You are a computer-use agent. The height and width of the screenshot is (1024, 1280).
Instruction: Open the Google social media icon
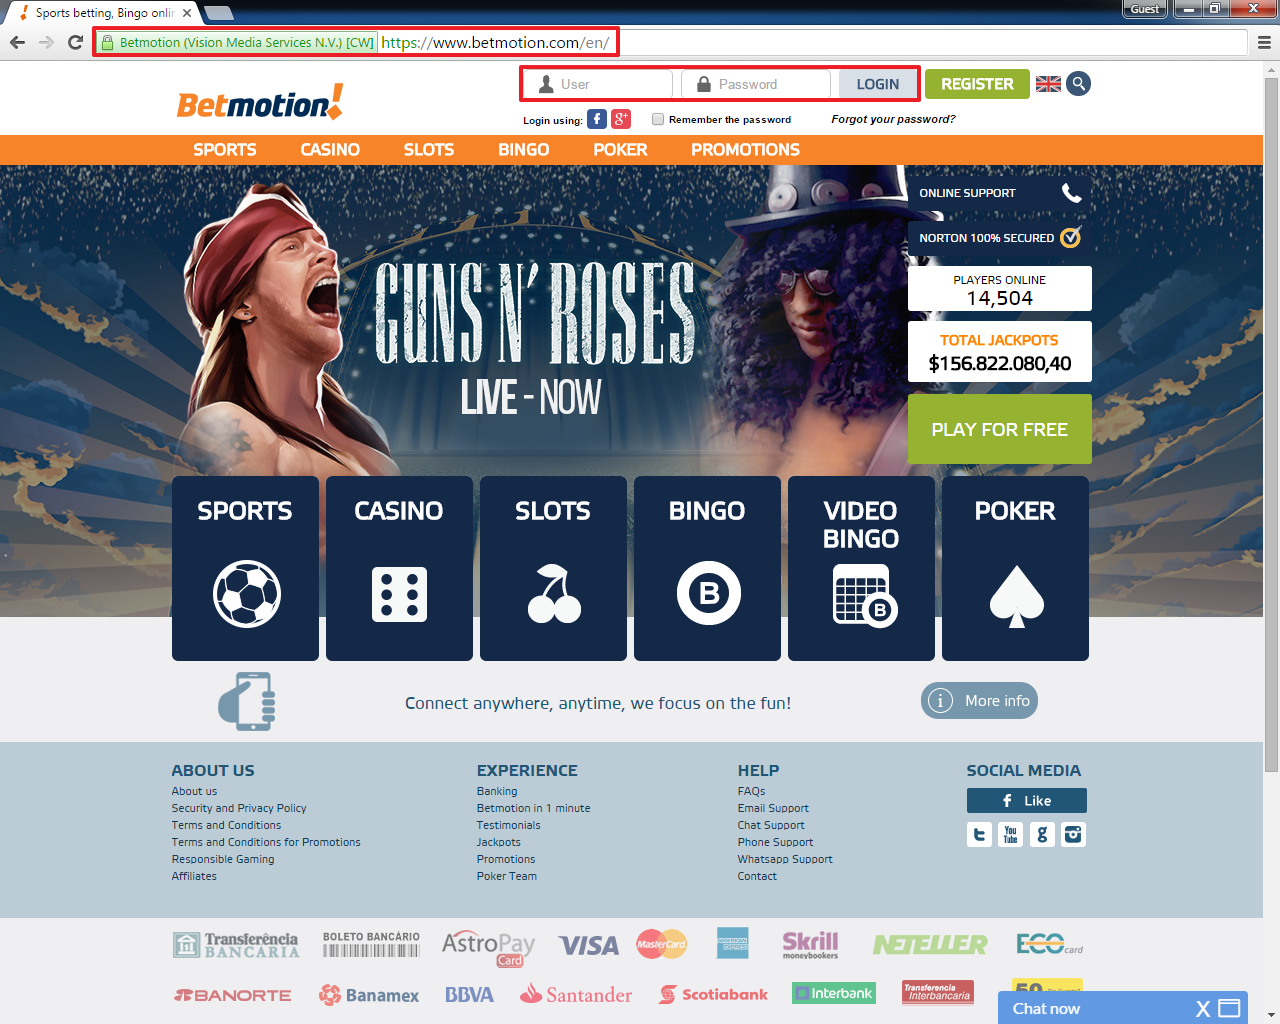point(1042,834)
